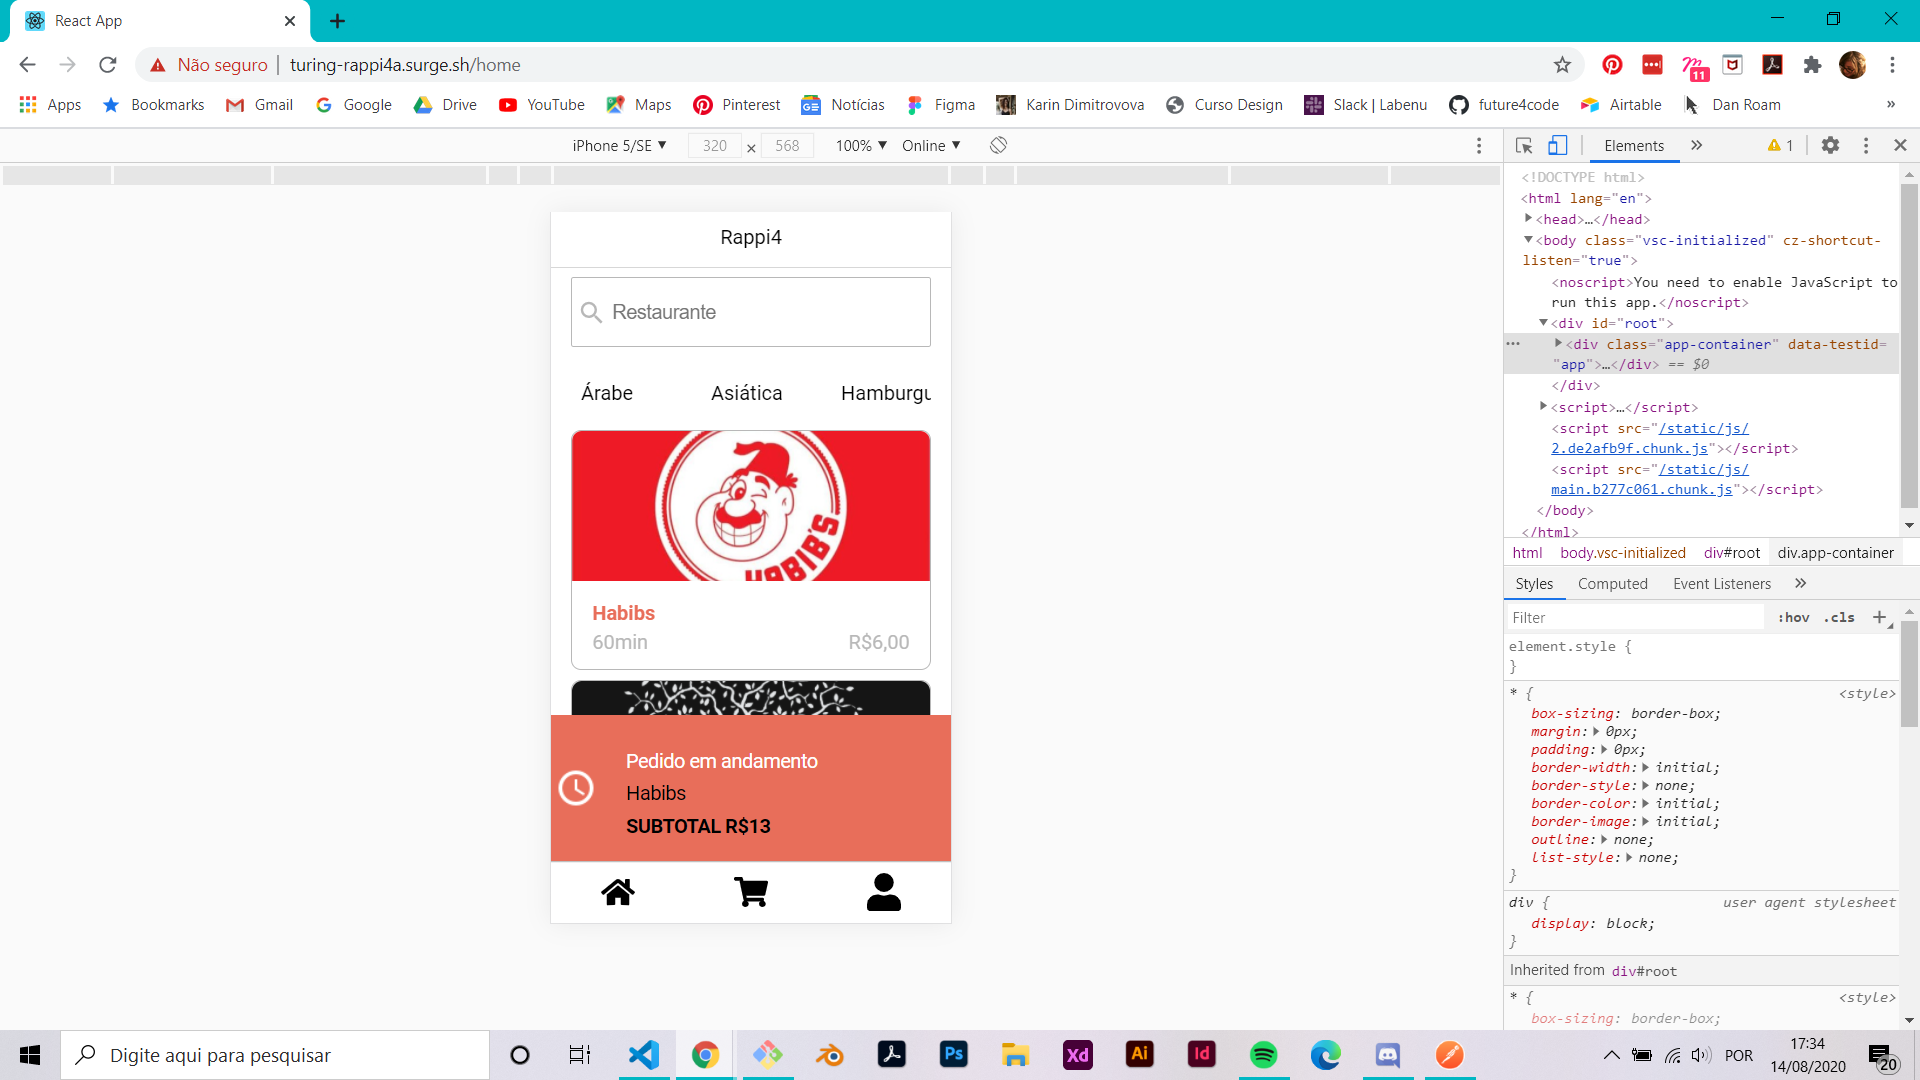Open the profile person icon
The image size is (1920, 1080).
(883, 892)
